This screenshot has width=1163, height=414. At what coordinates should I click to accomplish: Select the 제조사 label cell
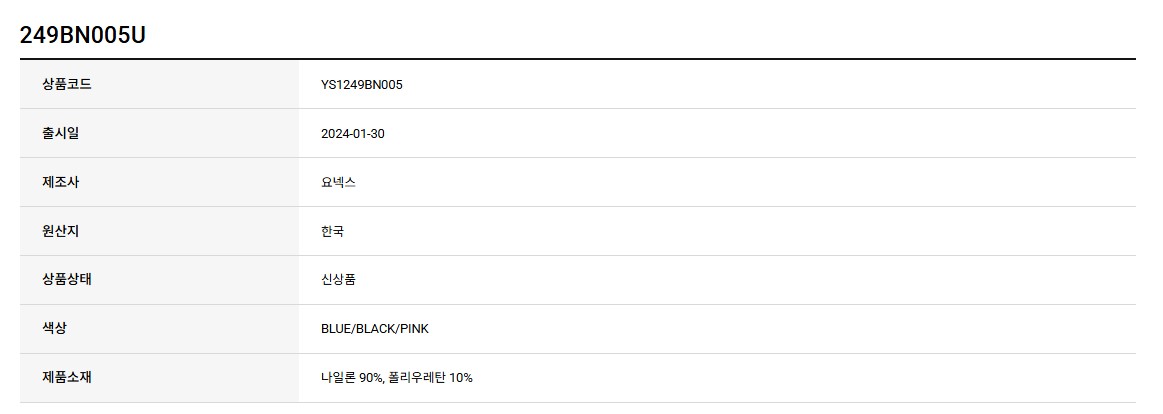pyautogui.click(x=159, y=183)
